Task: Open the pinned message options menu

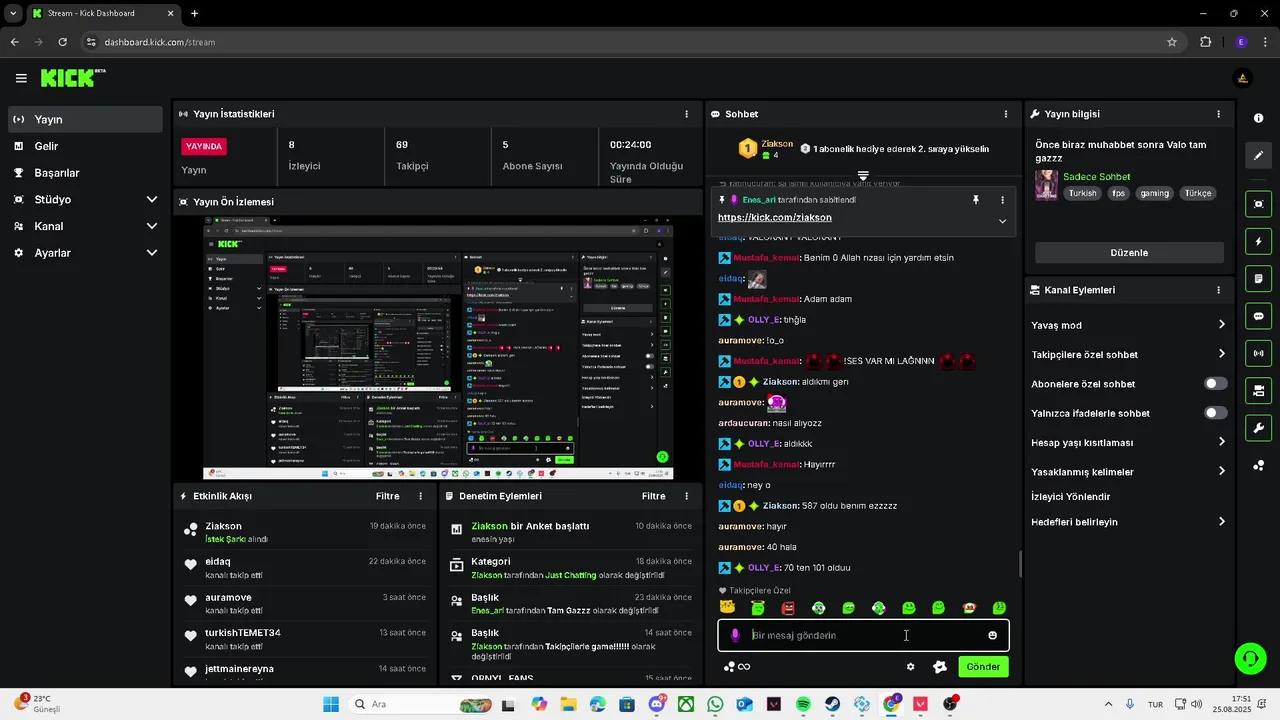Action: point(1002,200)
